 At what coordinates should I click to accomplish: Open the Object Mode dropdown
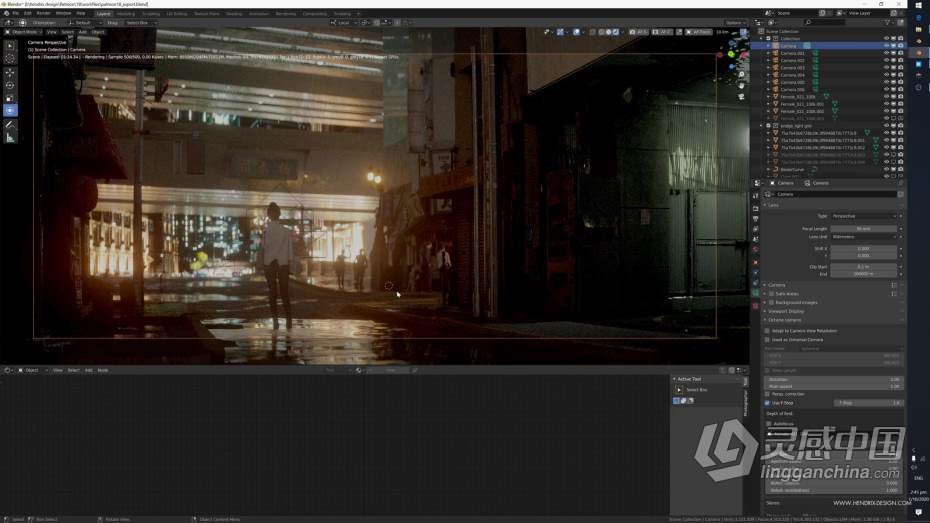(24, 32)
